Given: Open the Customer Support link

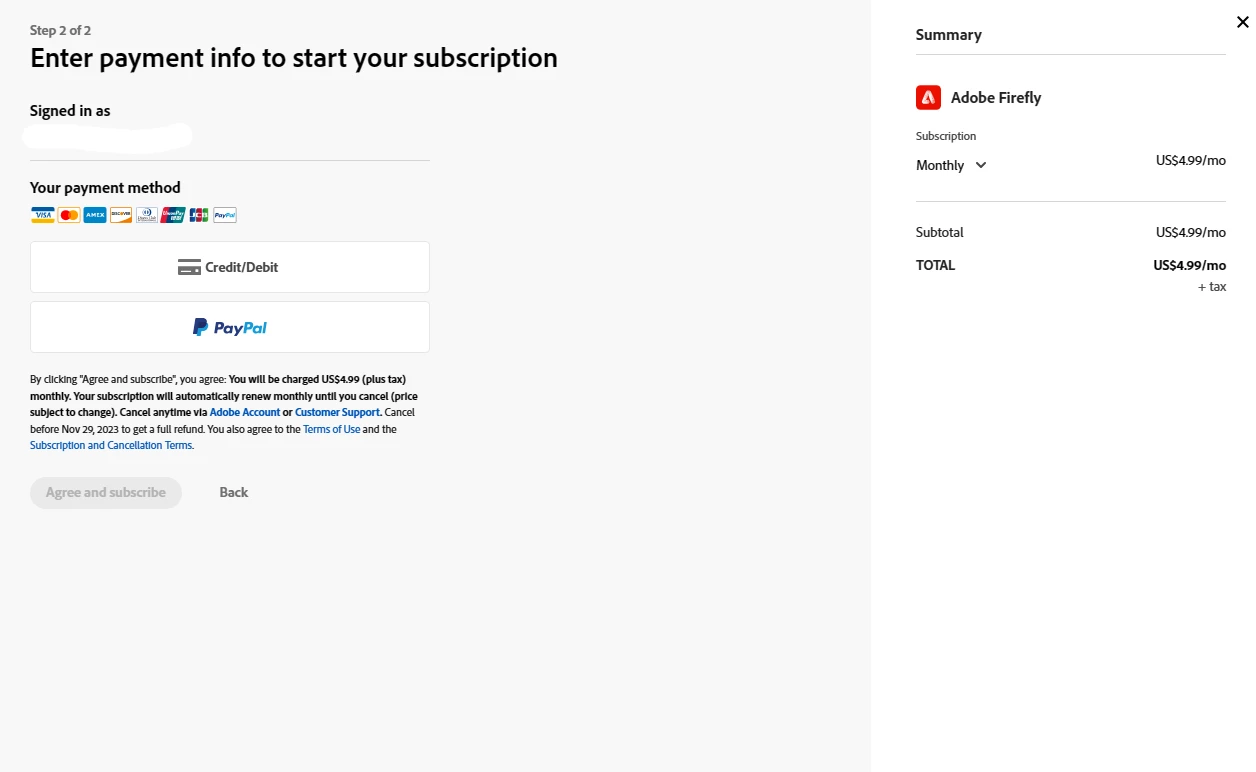Looking at the screenshot, I should click(338, 412).
